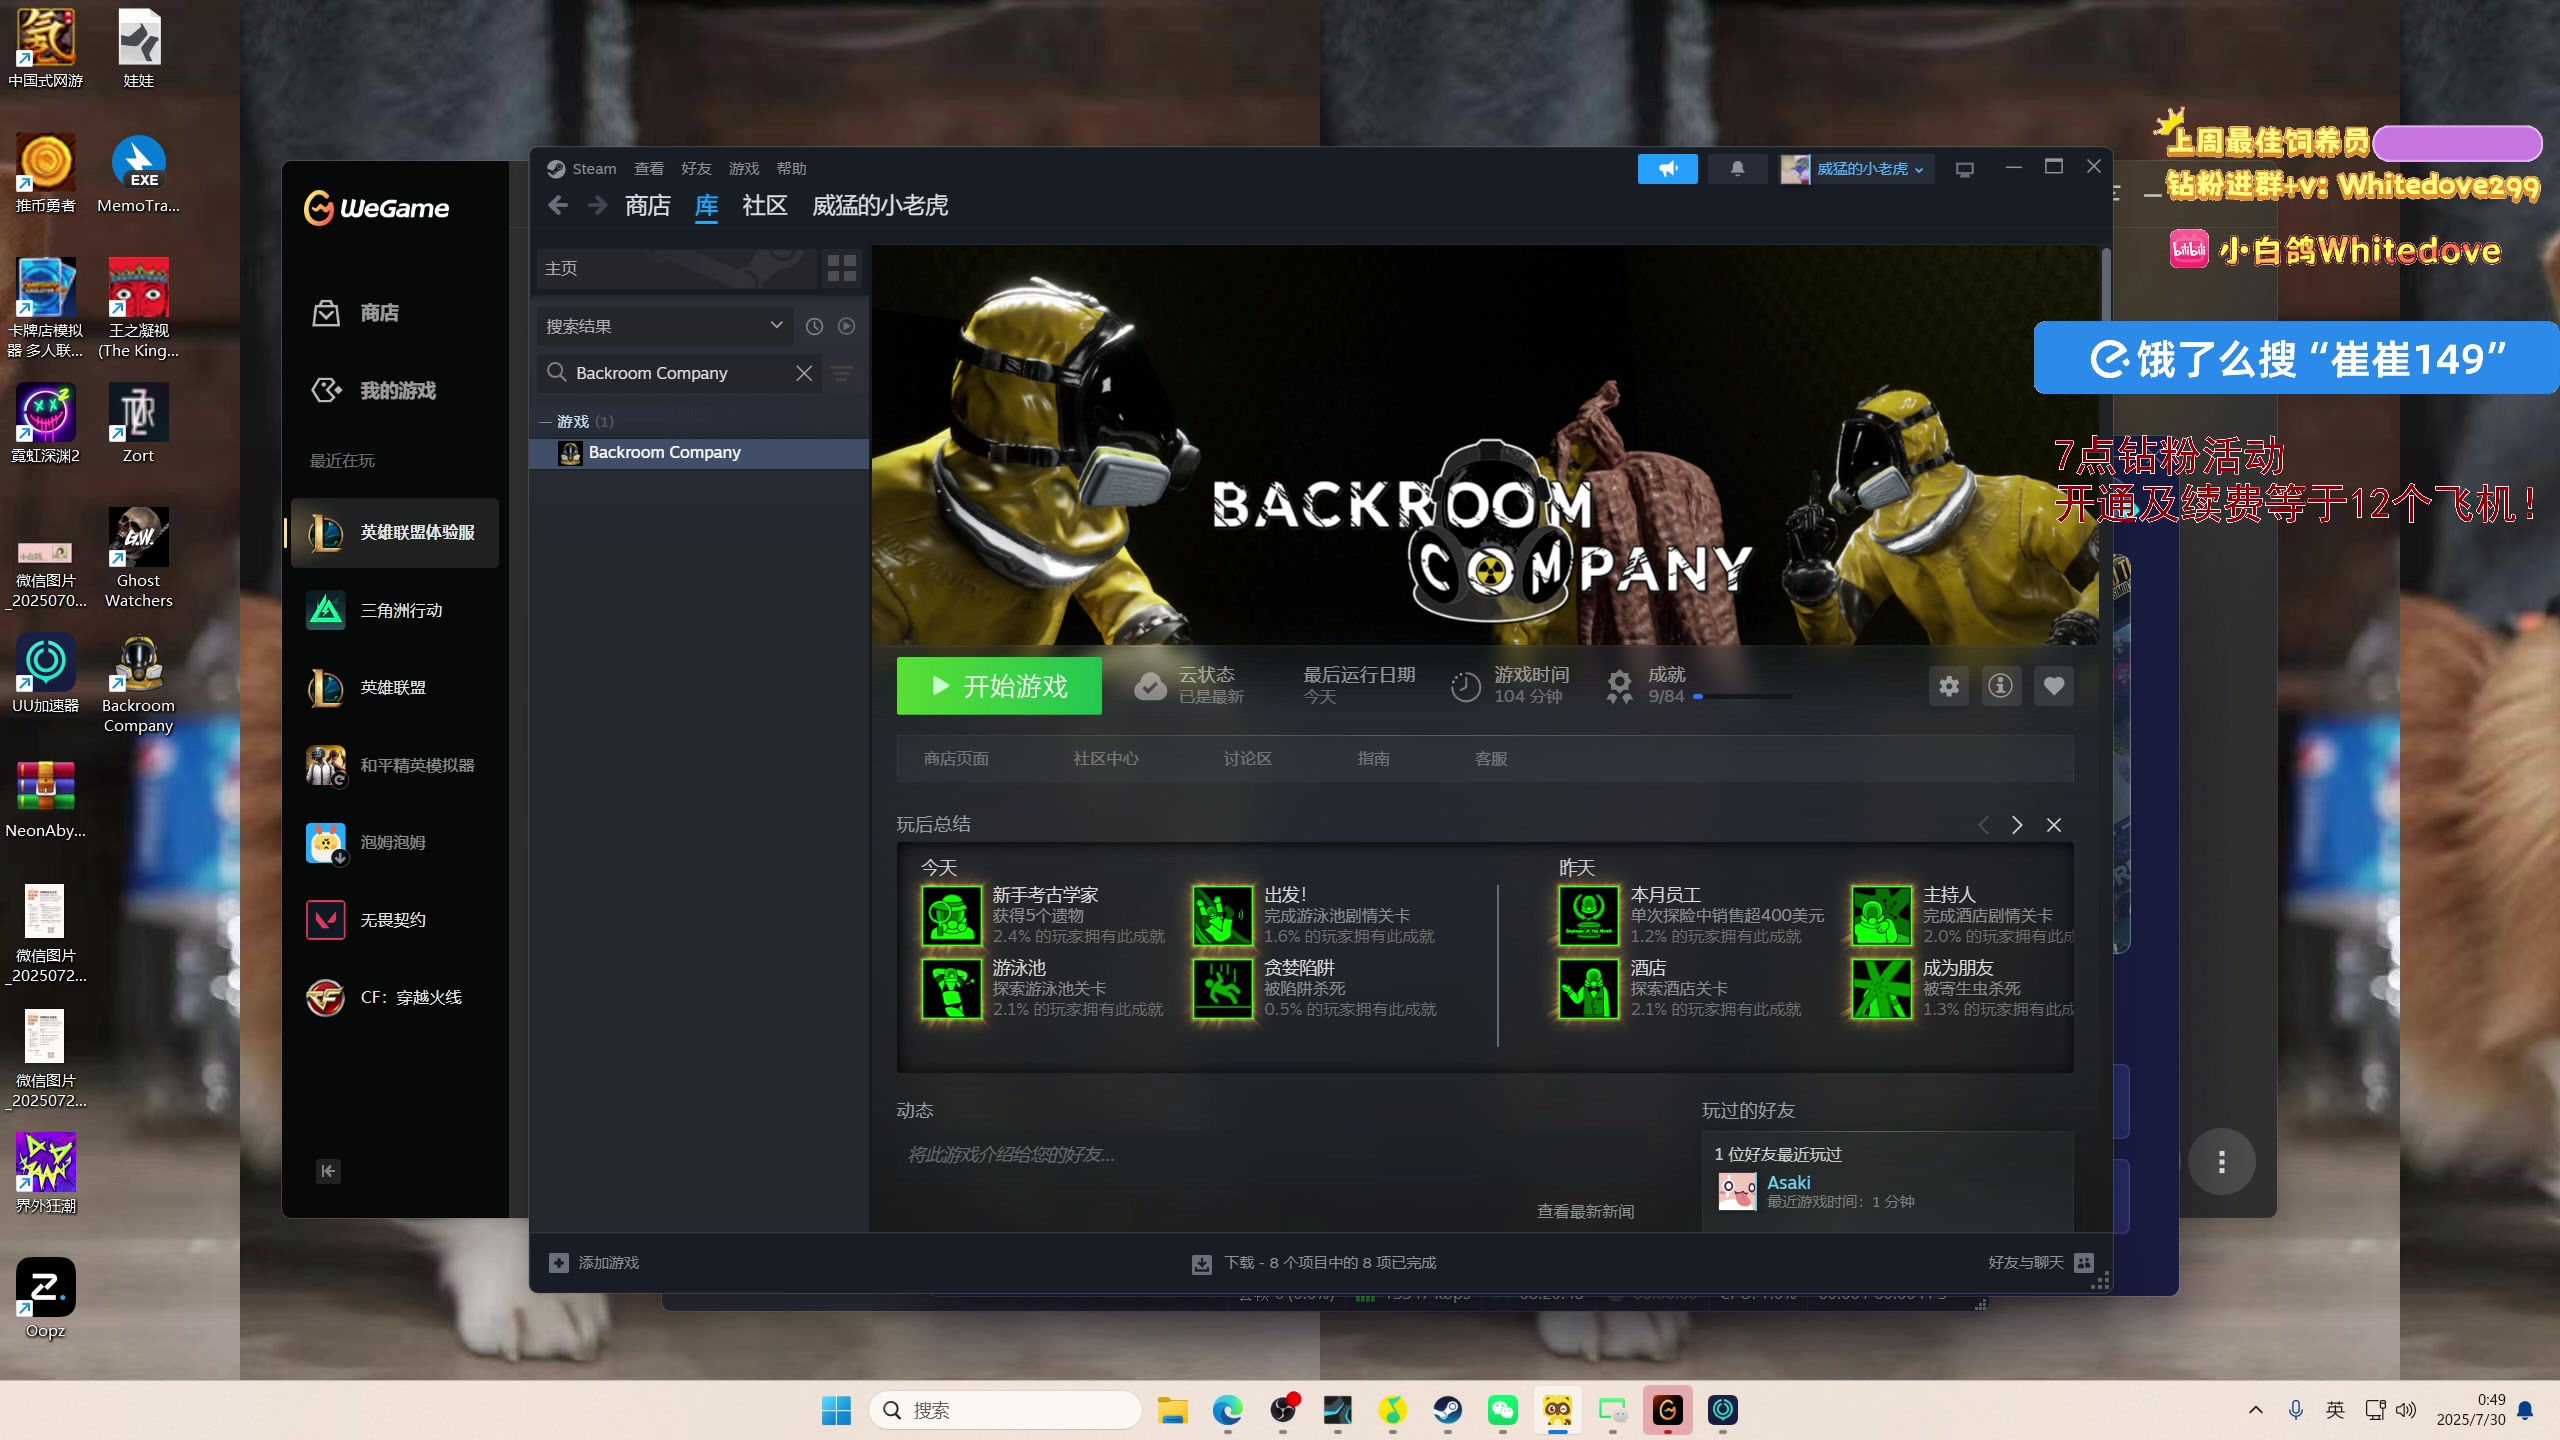2560x1440 pixels.
Task: Click the cloud status icon
Action: click(x=1150, y=686)
